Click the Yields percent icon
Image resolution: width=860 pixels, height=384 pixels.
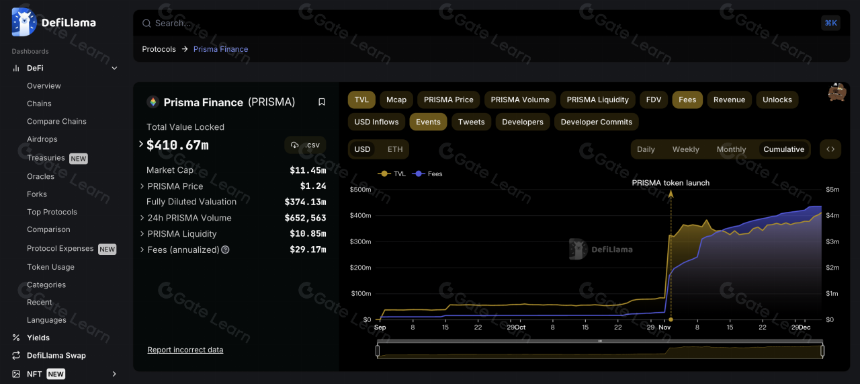click(16, 337)
